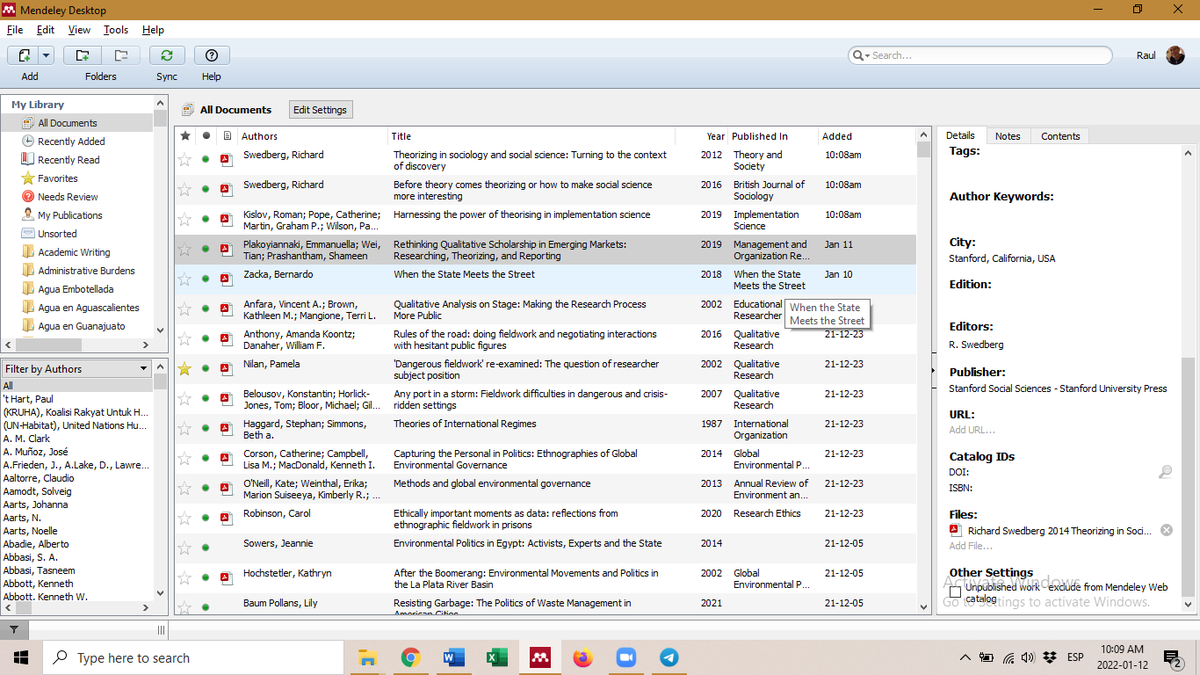Image resolution: width=1200 pixels, height=675 pixels.
Task: Click the Raul profile avatar
Action: (1175, 55)
